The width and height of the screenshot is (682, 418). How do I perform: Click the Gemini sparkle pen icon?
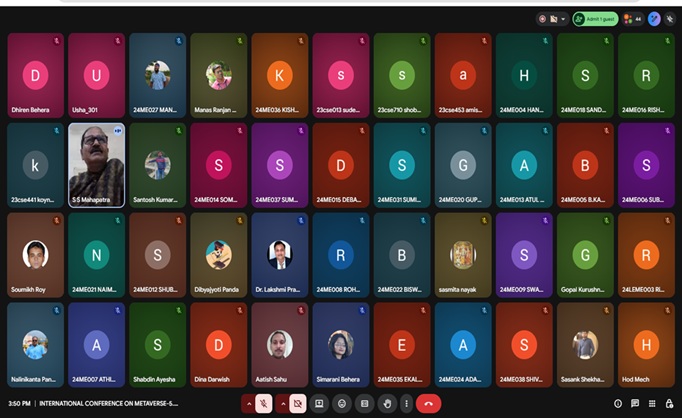pyautogui.click(x=654, y=19)
